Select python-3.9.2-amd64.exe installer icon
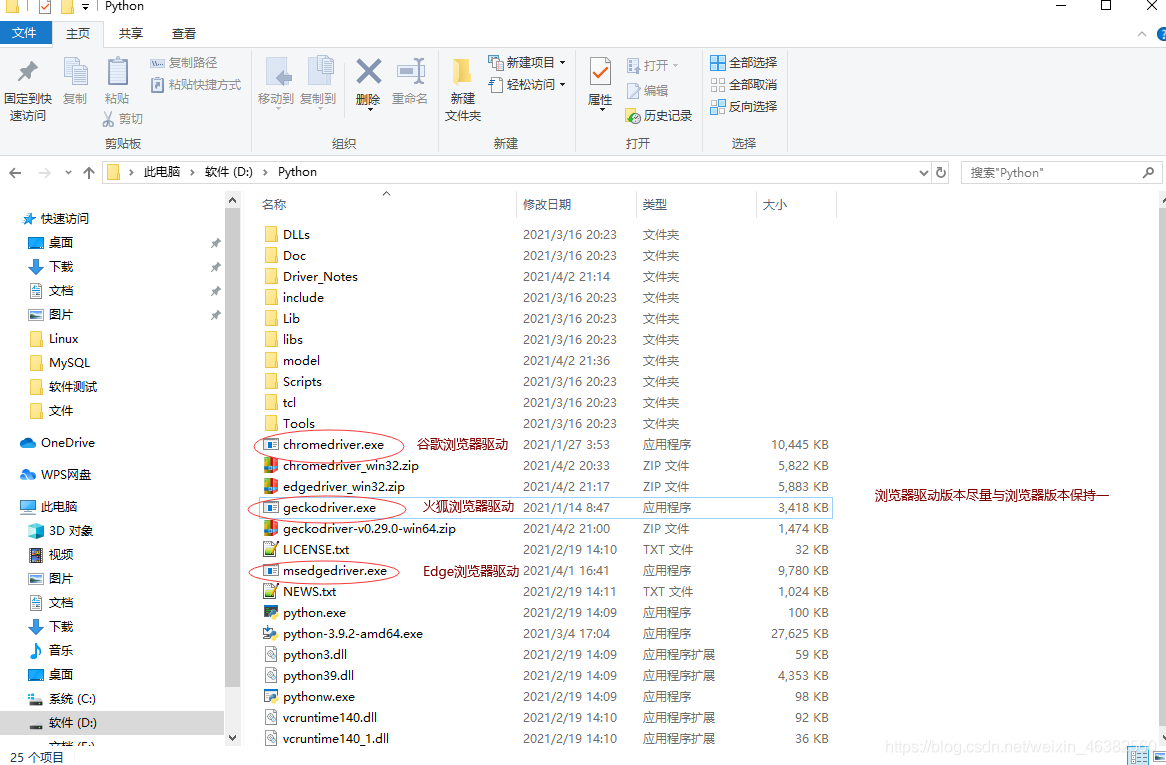Screen dimensions: 1166x765 (x=271, y=633)
